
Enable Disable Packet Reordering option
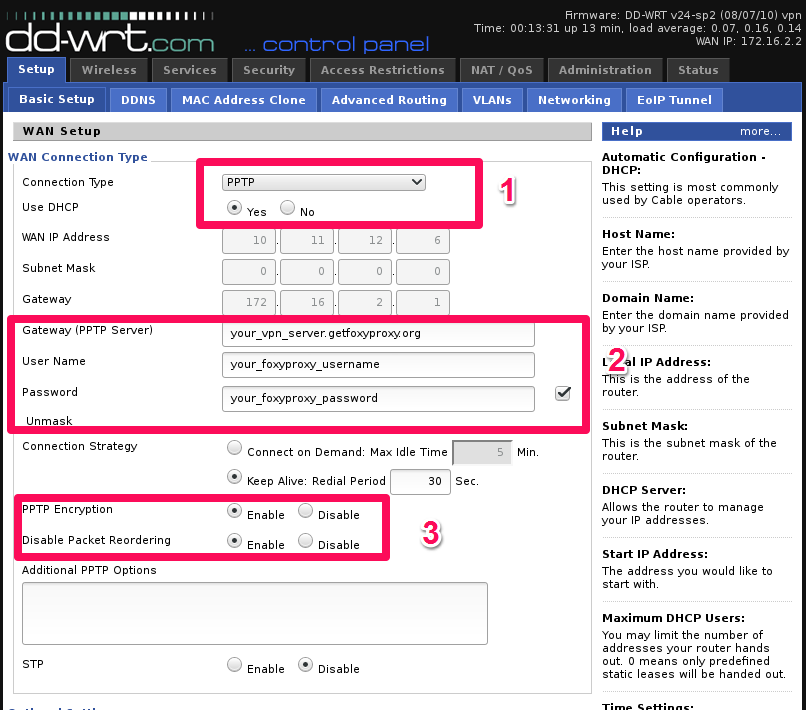coord(234,540)
